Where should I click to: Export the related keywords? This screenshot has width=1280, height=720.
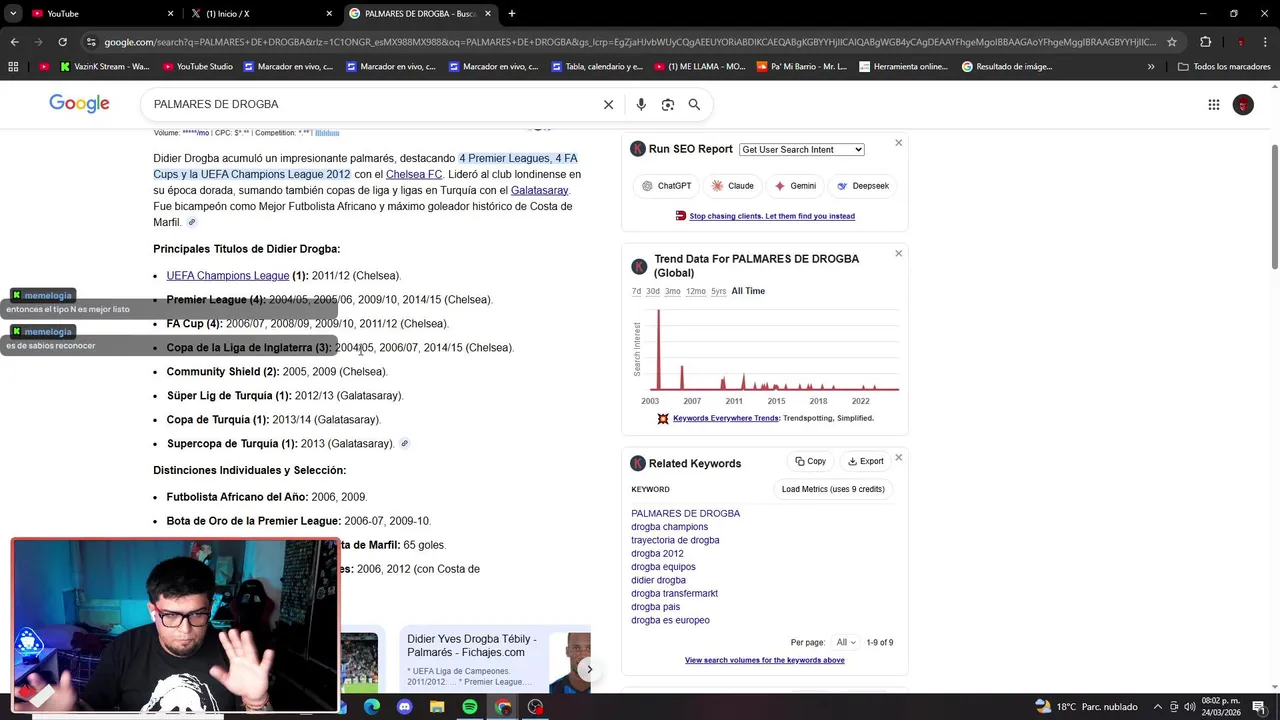[x=866, y=461]
